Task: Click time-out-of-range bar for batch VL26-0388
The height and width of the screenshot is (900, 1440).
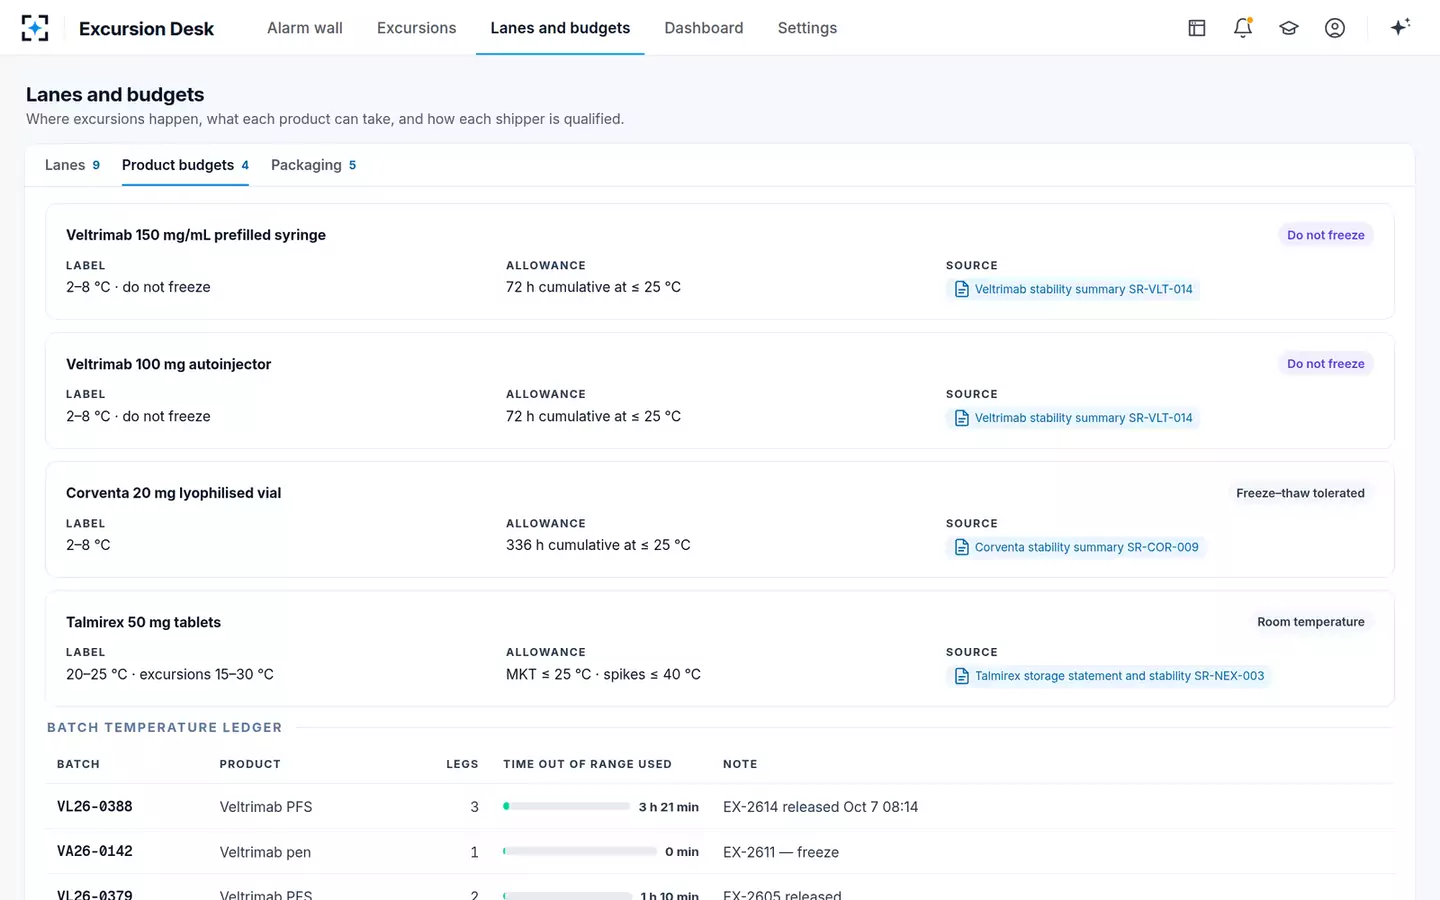Action: click(566, 806)
